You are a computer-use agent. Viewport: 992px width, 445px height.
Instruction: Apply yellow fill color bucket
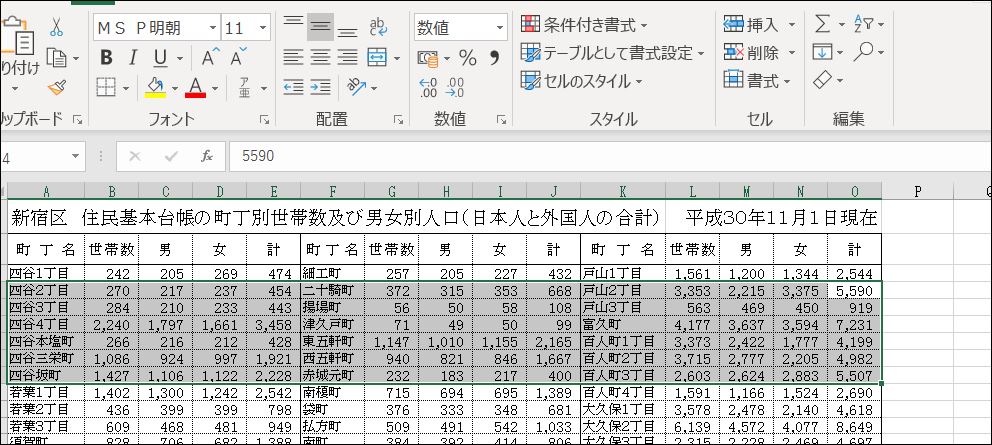pos(155,87)
